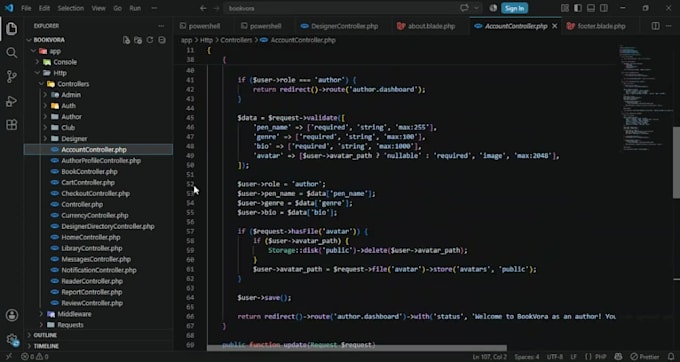680x362 pixels.
Task: Open errors and warnings in status bar
Action: (x=35, y=357)
